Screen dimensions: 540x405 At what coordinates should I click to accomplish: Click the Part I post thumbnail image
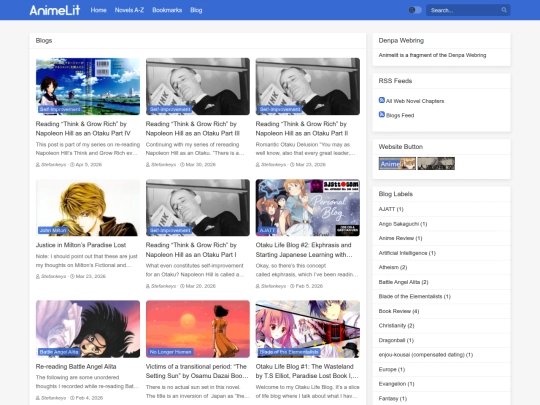click(198, 208)
